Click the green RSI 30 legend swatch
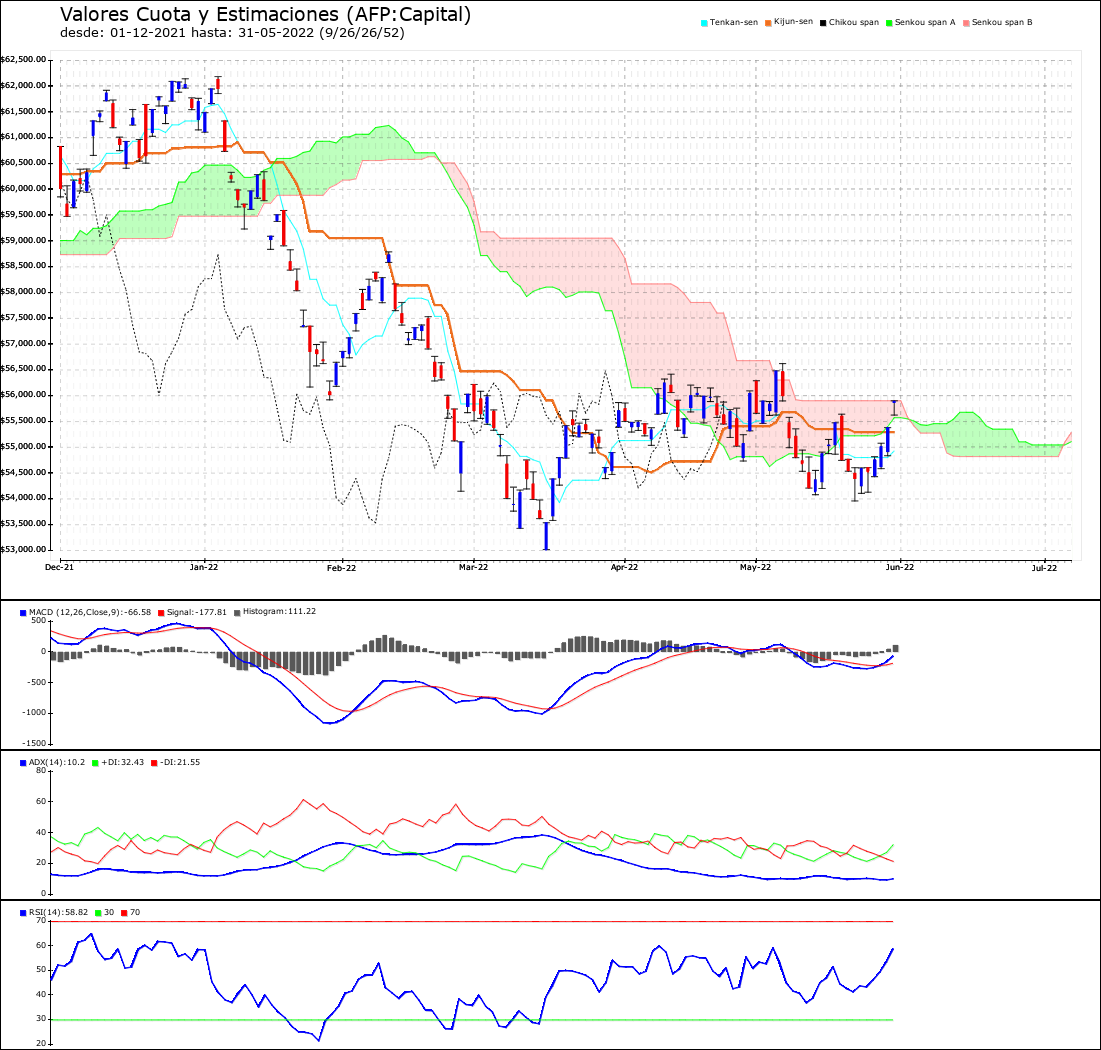This screenshot has height=1050, width=1101. coord(98,914)
